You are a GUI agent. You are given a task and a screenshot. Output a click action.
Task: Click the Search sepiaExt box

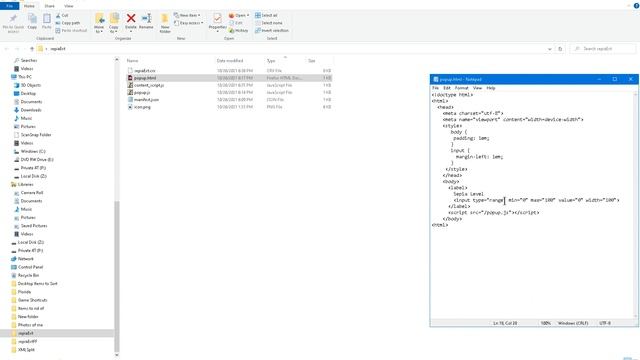tap(602, 49)
